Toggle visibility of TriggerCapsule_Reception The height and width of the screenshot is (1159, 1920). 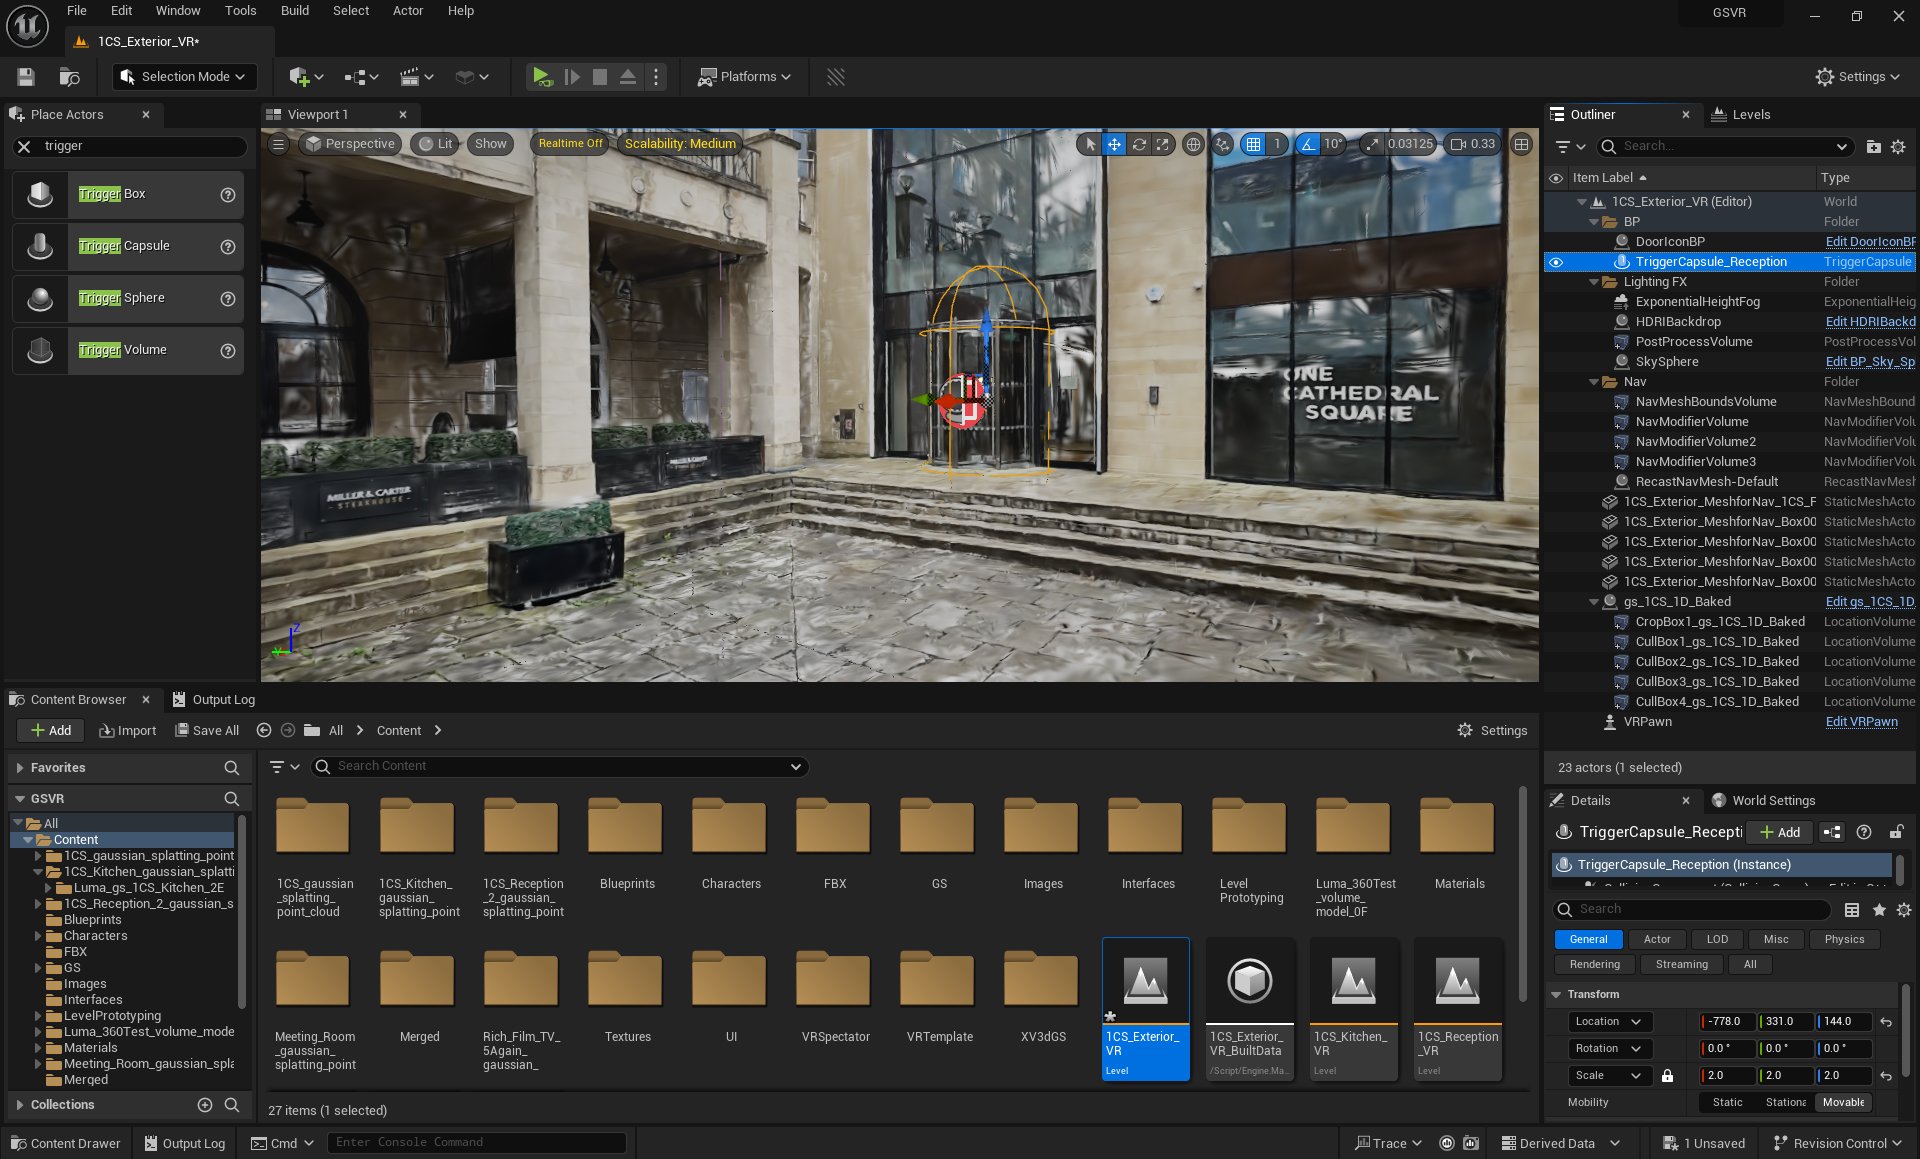[1556, 262]
